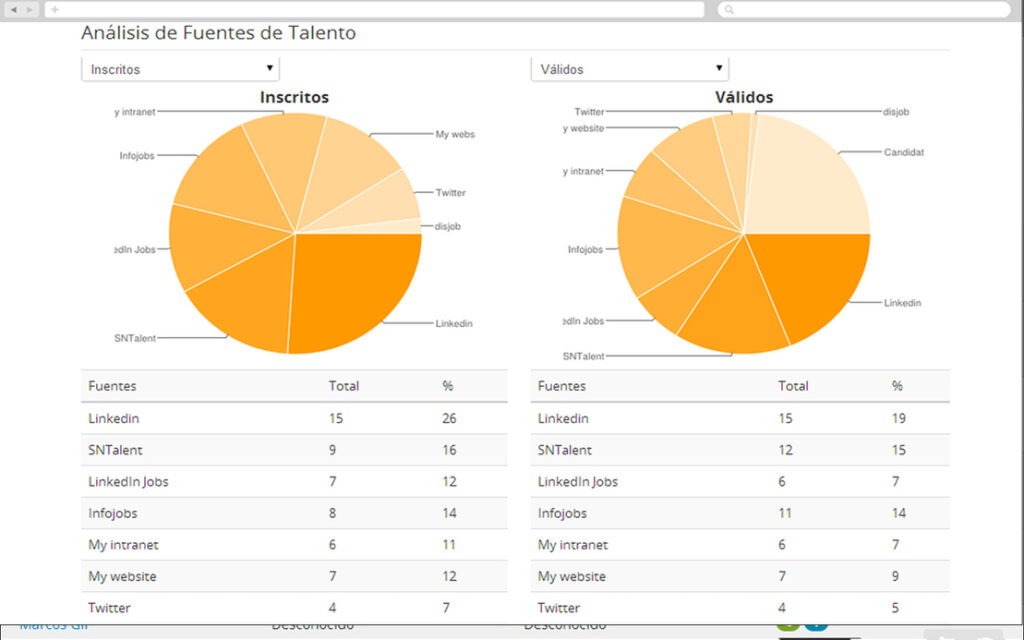This screenshot has width=1024, height=640.
Task: Click the Marcos Gil link
Action: pos(52,623)
